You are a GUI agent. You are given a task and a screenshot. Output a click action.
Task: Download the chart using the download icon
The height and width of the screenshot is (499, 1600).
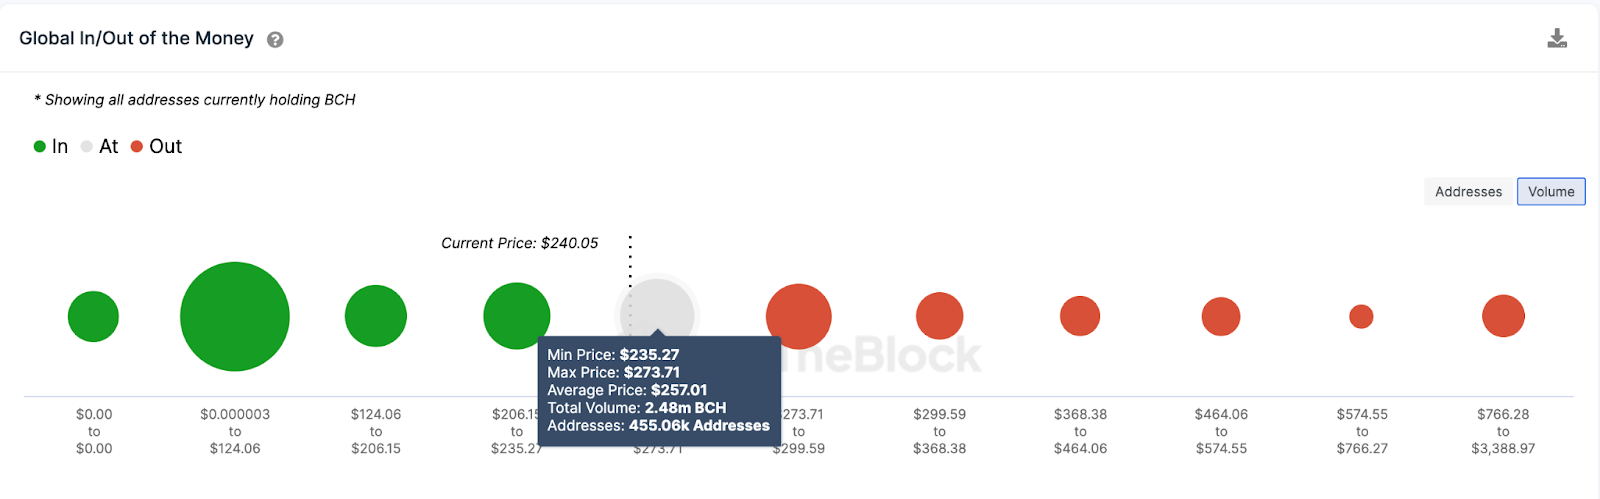1557,39
